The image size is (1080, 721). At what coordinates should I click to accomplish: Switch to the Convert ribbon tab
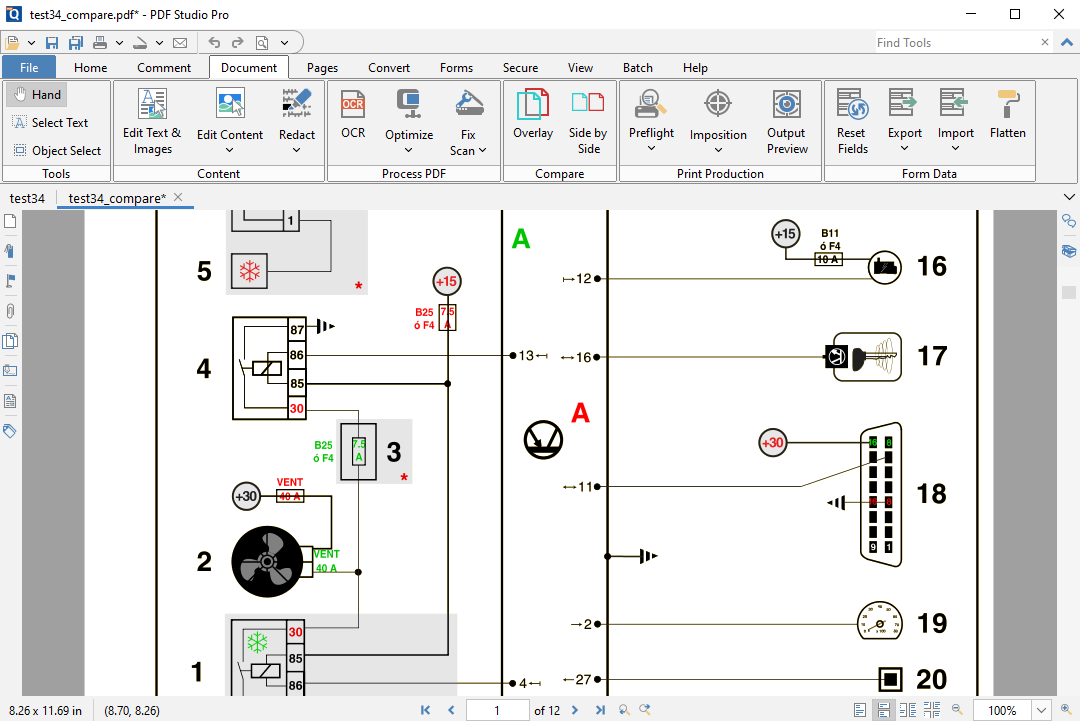388,67
